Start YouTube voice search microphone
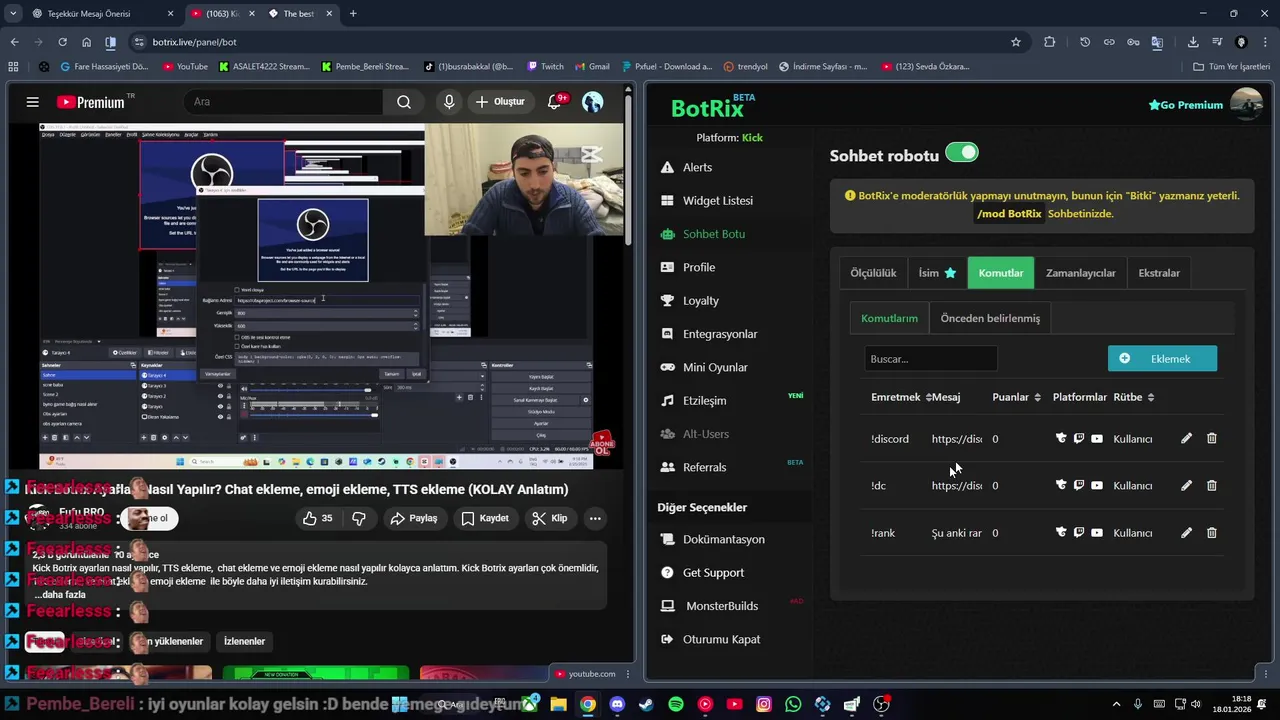This screenshot has width=1280, height=720. tap(449, 101)
